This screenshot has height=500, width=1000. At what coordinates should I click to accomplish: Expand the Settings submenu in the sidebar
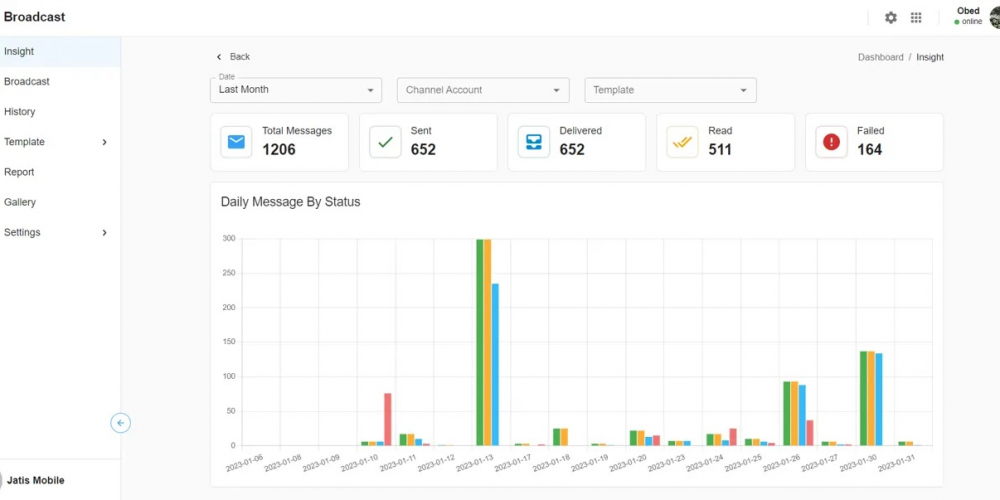(x=105, y=233)
